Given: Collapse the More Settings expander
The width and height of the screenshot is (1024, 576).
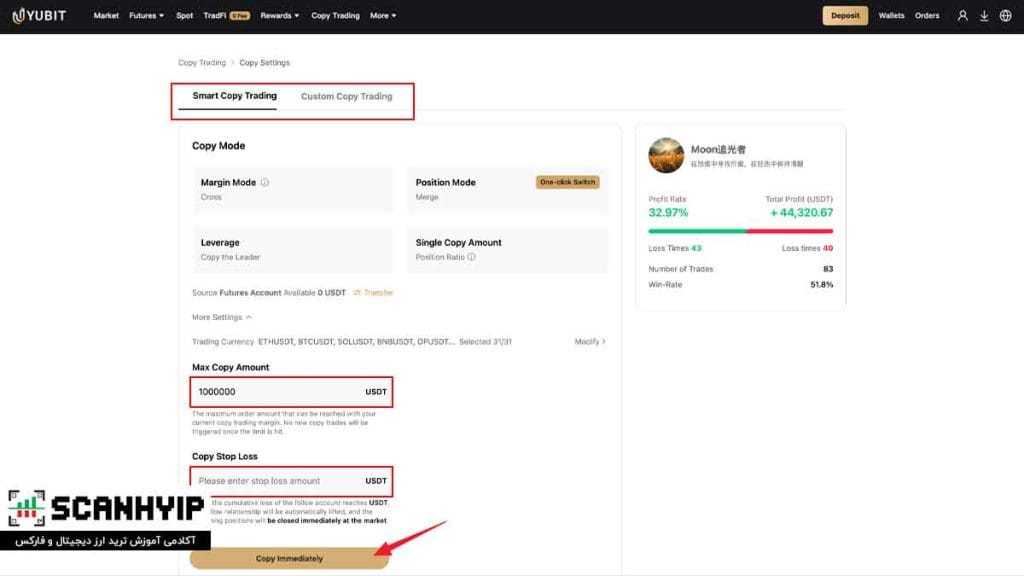Looking at the screenshot, I should coord(221,317).
